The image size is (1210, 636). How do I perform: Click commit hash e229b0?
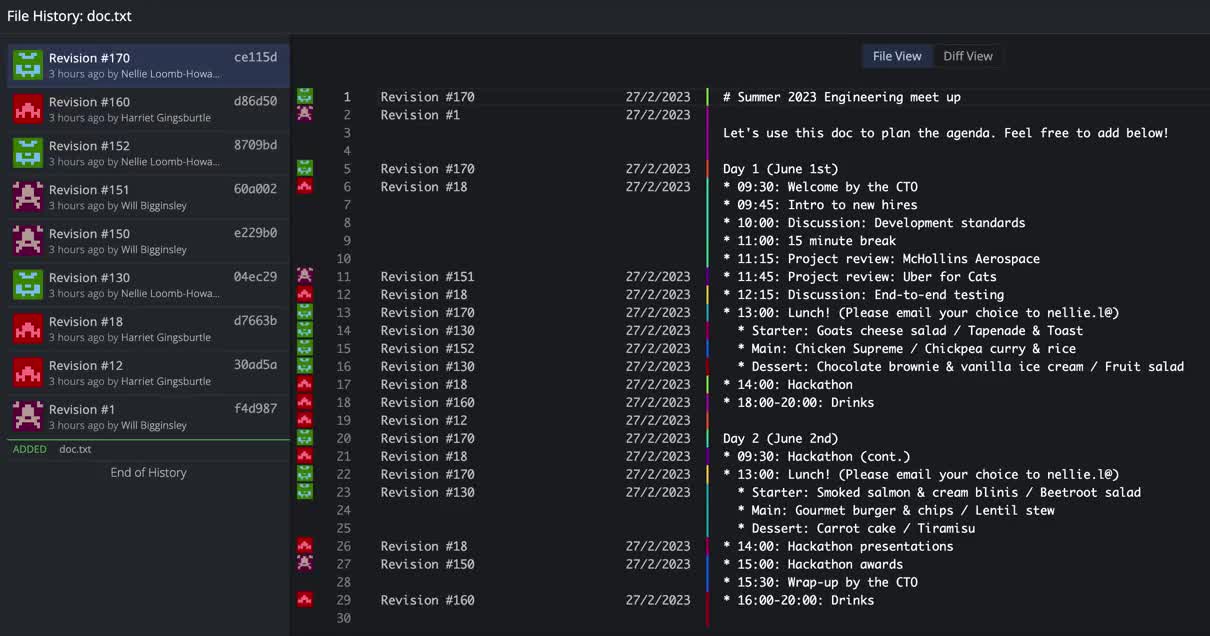(x=255, y=233)
